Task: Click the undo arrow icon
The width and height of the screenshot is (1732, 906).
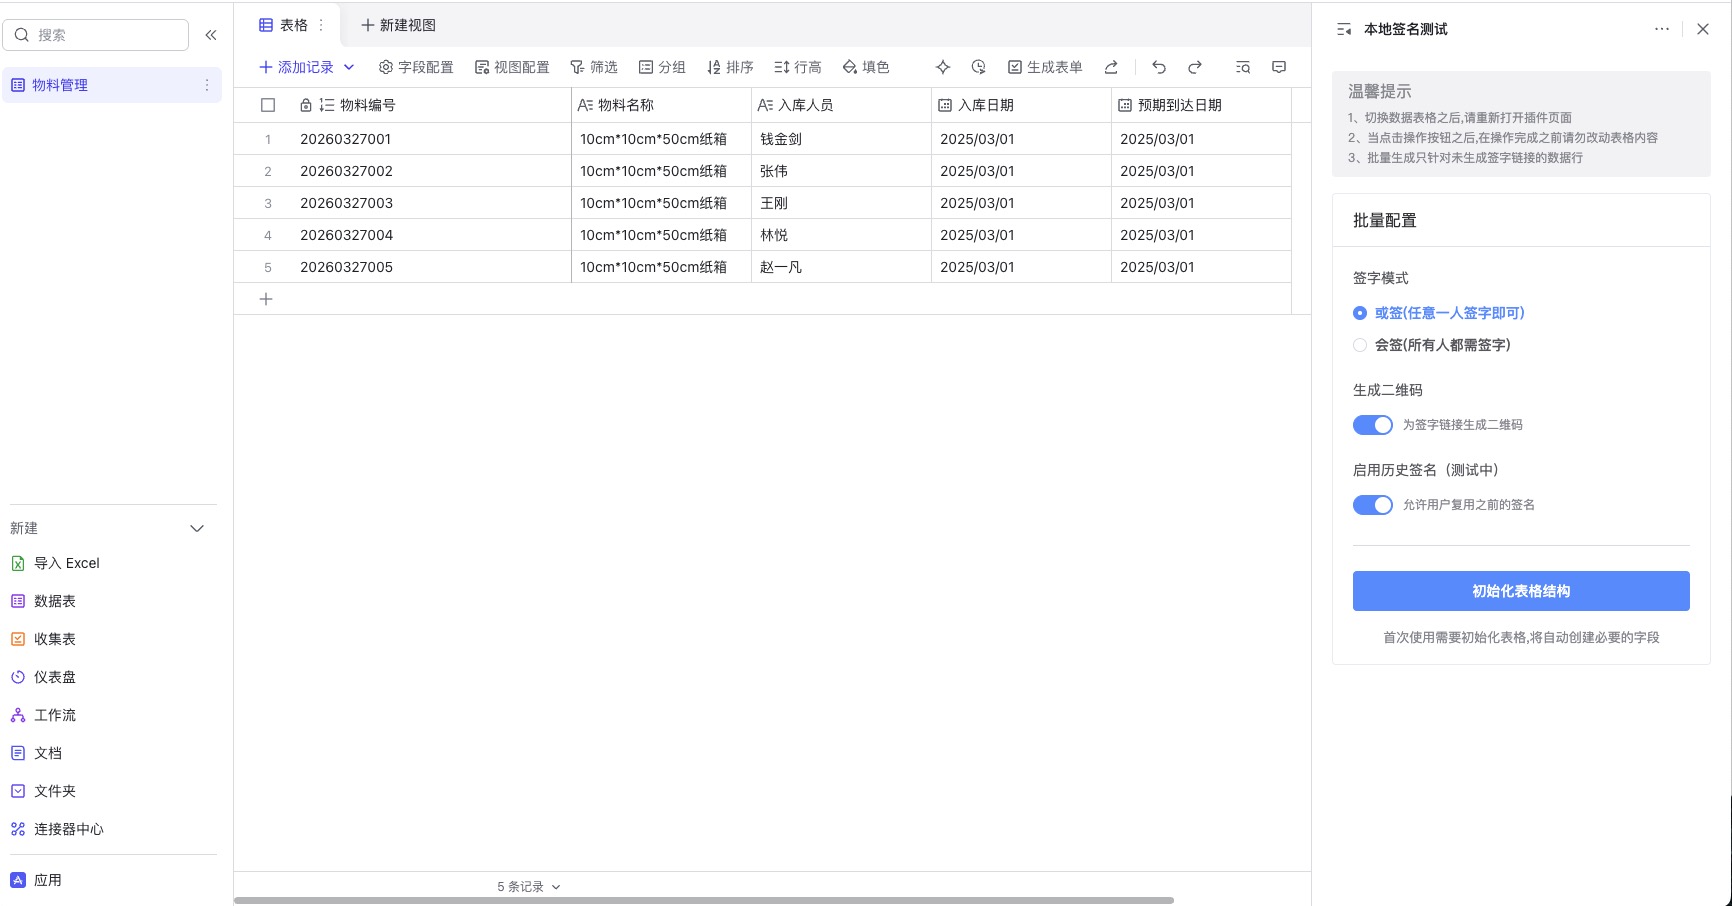Action: (1158, 67)
